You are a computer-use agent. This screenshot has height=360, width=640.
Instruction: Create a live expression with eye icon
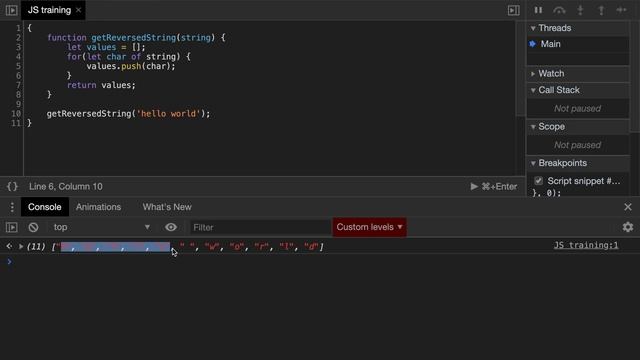(171, 227)
